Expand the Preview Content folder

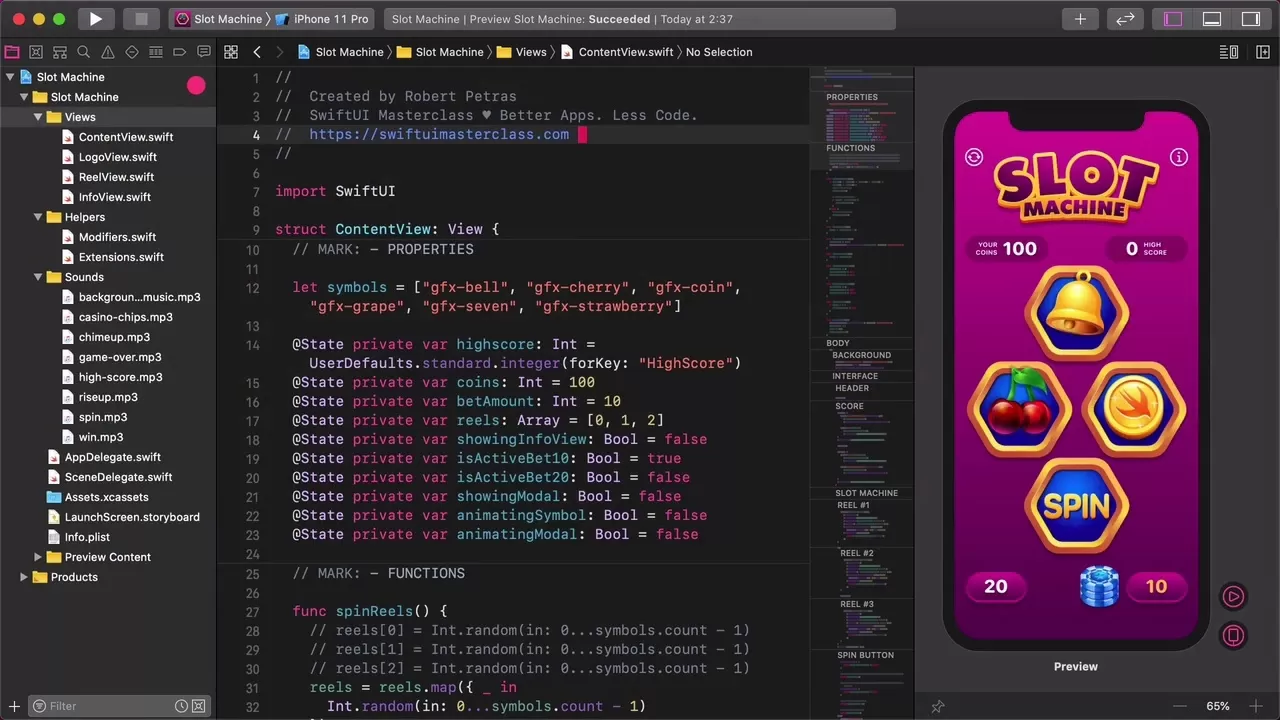39,557
